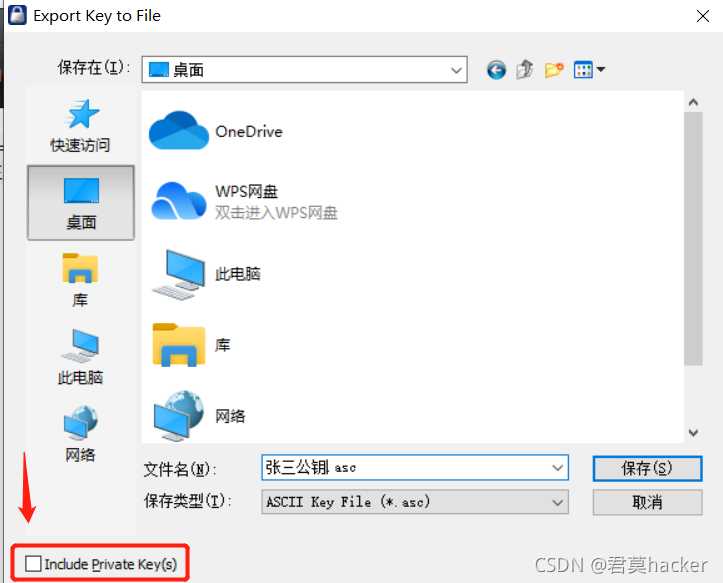Open the view menu icon
Image resolution: width=723 pixels, height=583 pixels.
(x=589, y=70)
